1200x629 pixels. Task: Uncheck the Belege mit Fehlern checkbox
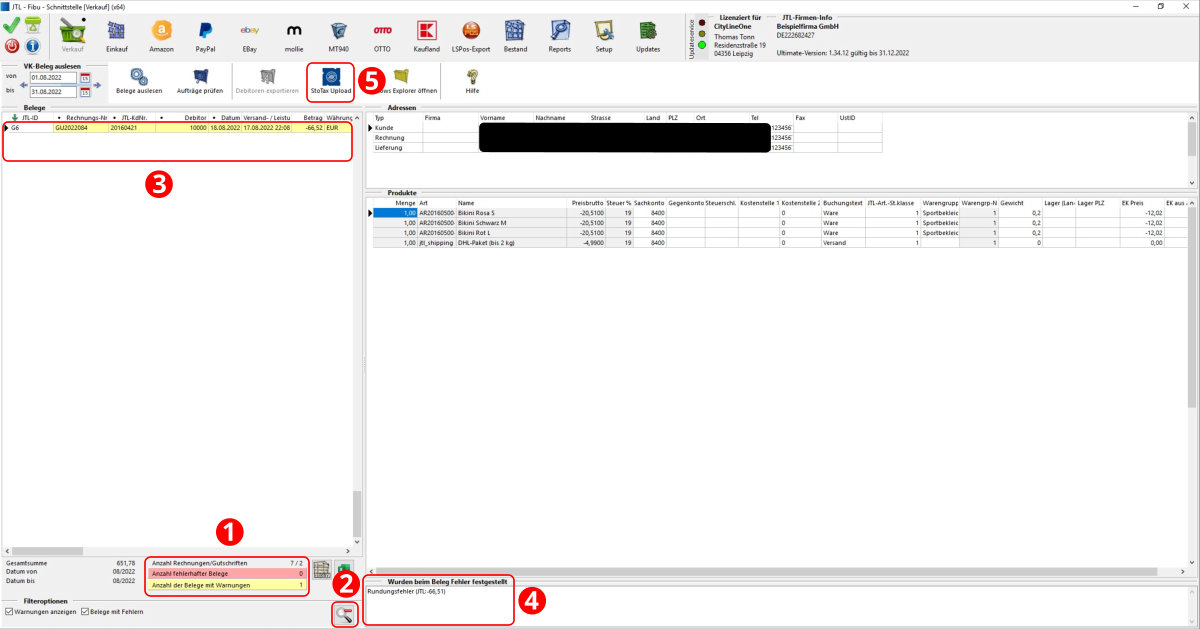(x=85, y=611)
